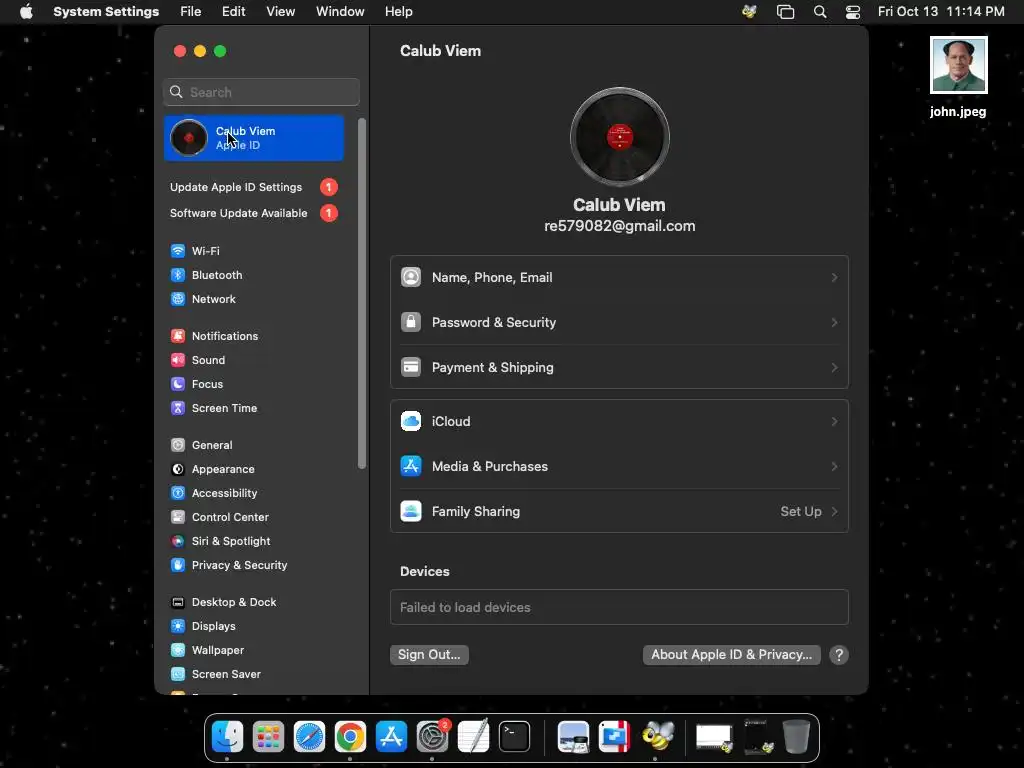Screen dimensions: 1024x768
Task: Click About Apple ID & Privacy... button
Action: [731, 654]
